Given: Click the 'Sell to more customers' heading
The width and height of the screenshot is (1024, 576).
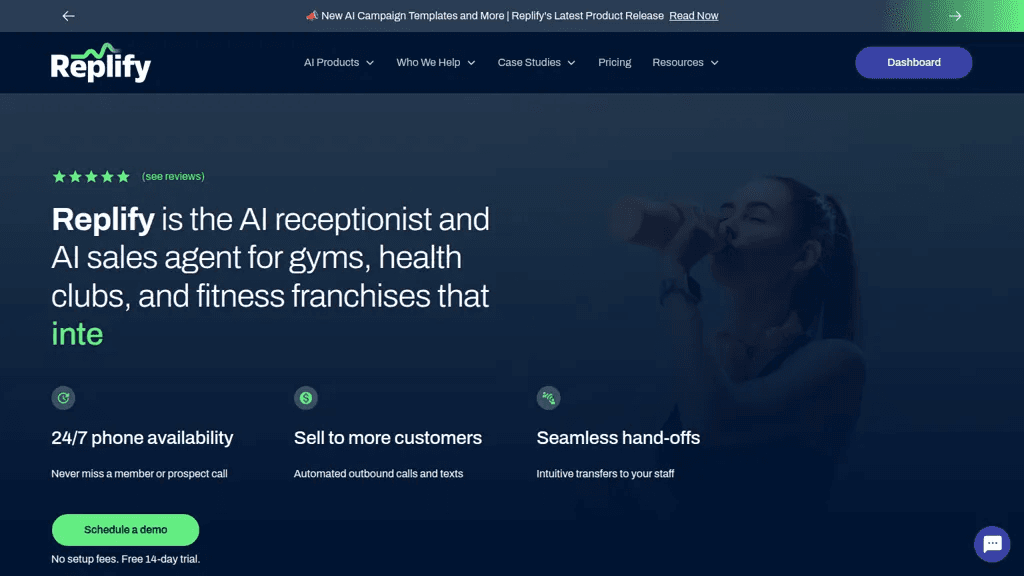Looking at the screenshot, I should tap(388, 438).
